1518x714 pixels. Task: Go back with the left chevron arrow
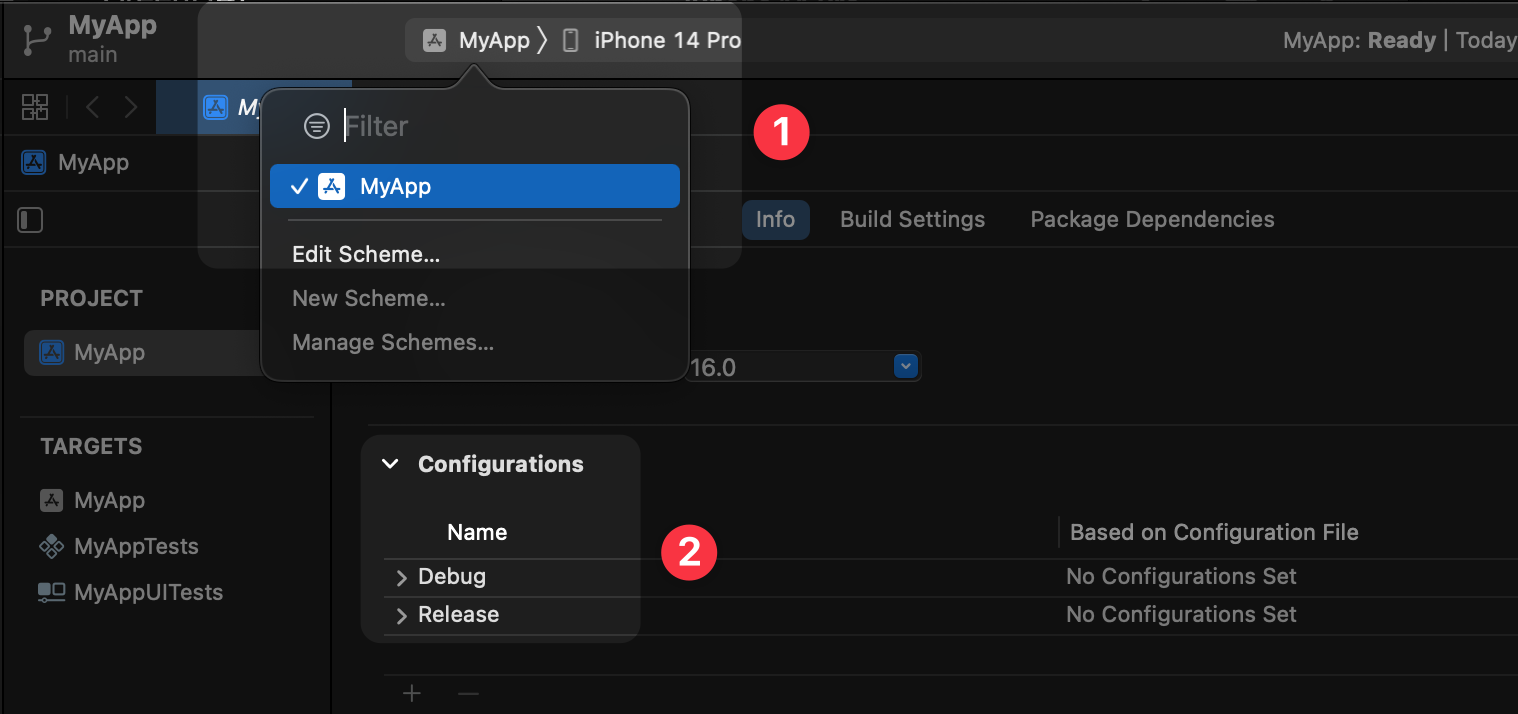pos(93,107)
